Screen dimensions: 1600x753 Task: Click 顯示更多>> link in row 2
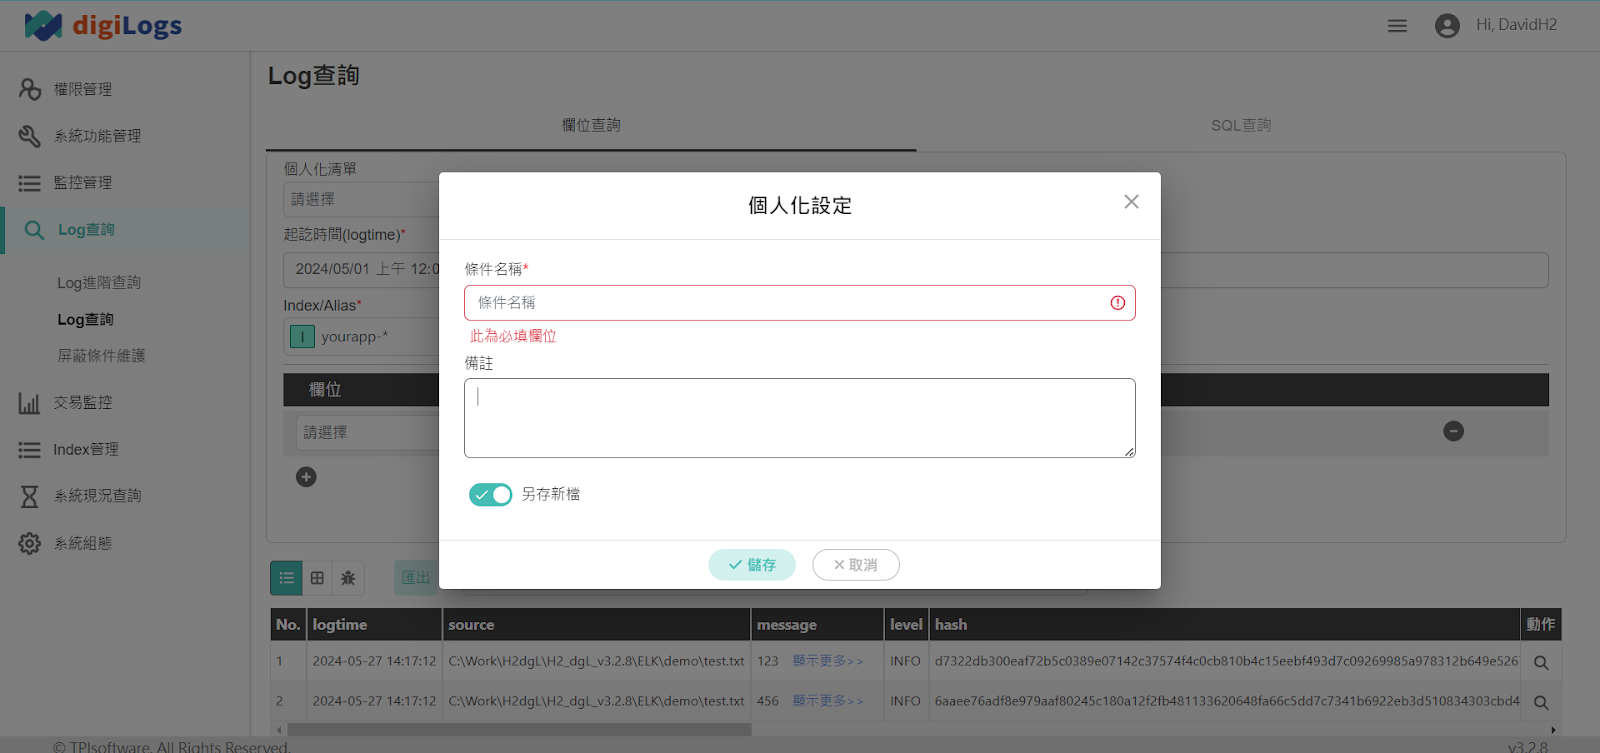click(827, 701)
